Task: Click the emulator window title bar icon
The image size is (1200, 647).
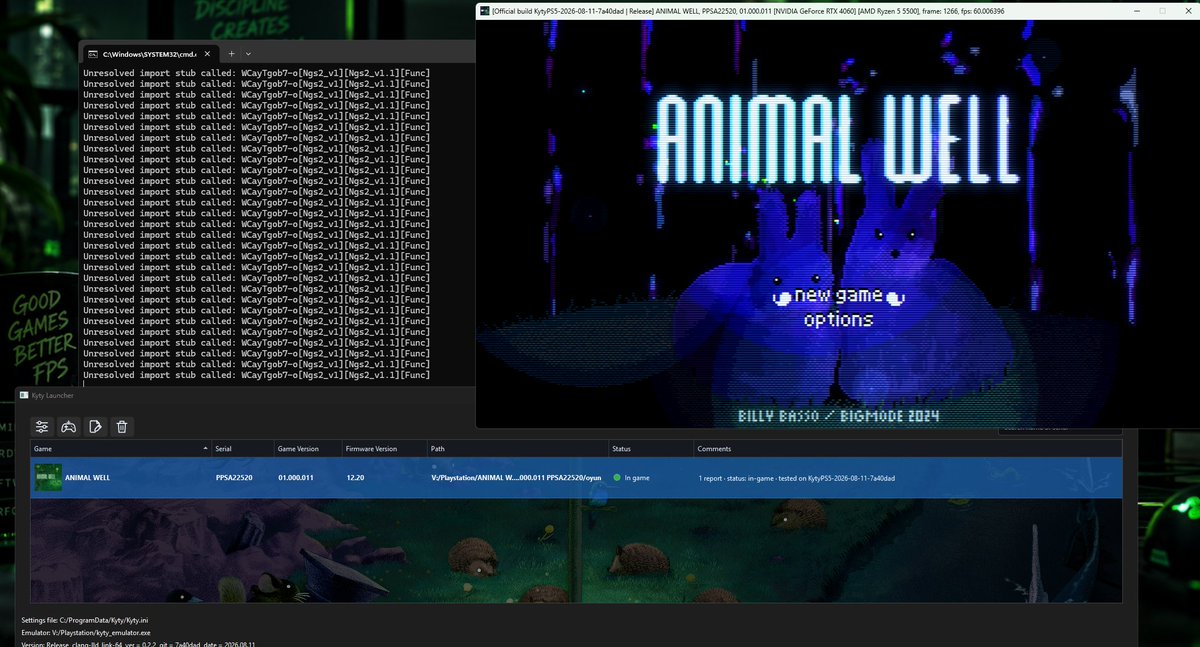Action: 484,10
